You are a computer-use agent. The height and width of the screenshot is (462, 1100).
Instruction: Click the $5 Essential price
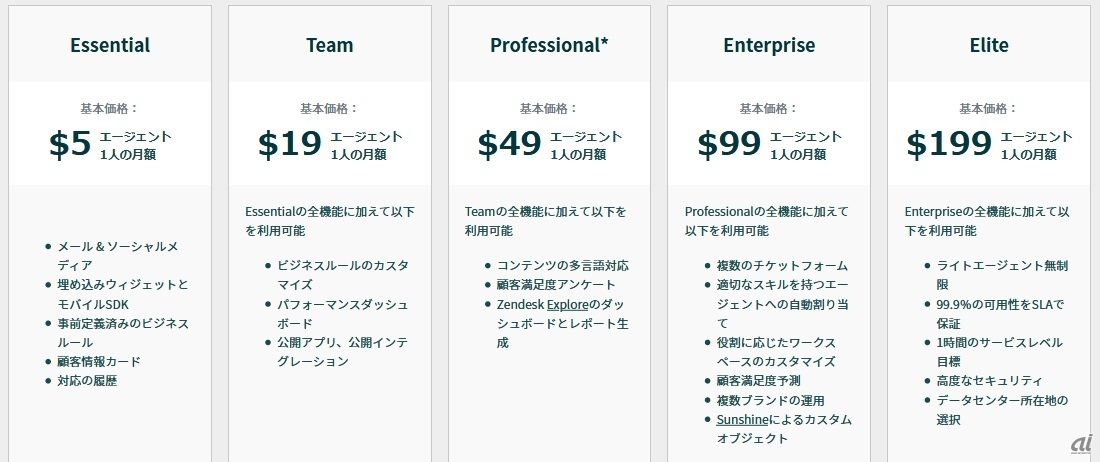pos(70,144)
